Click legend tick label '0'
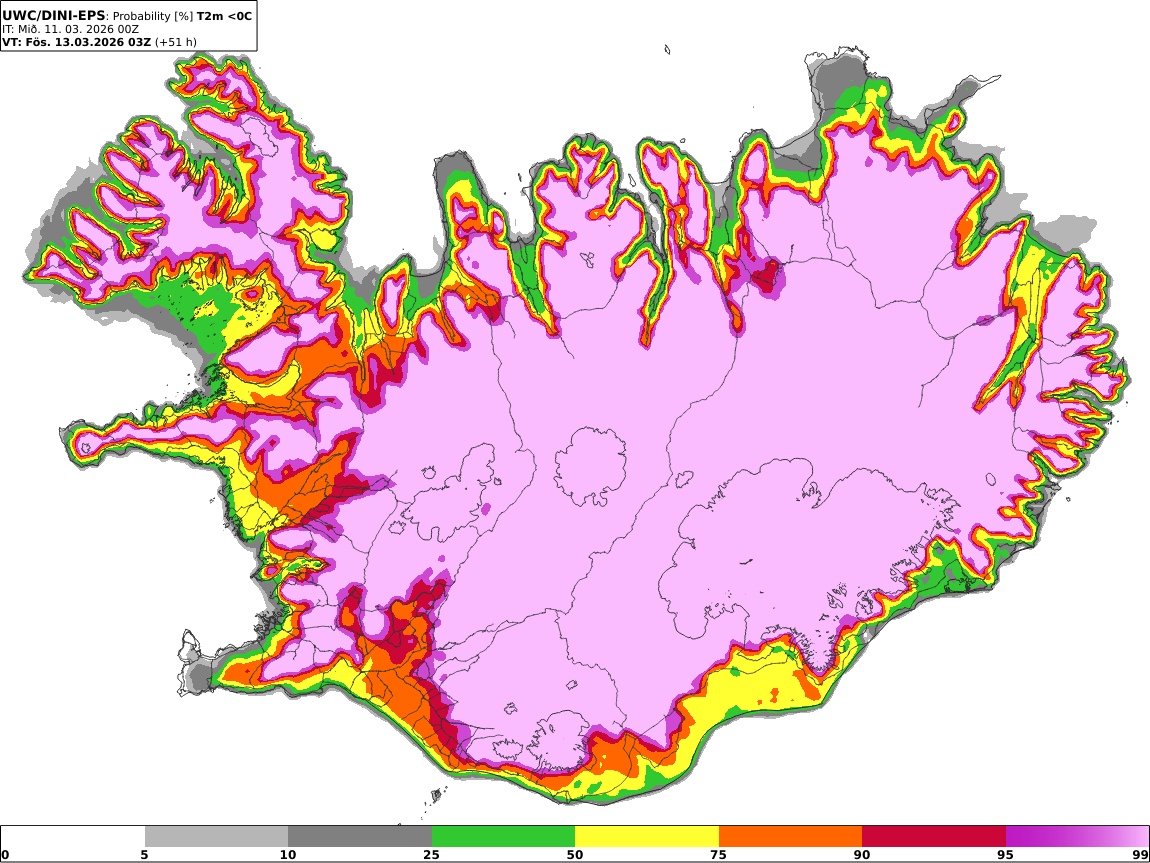This screenshot has width=1150, height=863. coord(6,855)
